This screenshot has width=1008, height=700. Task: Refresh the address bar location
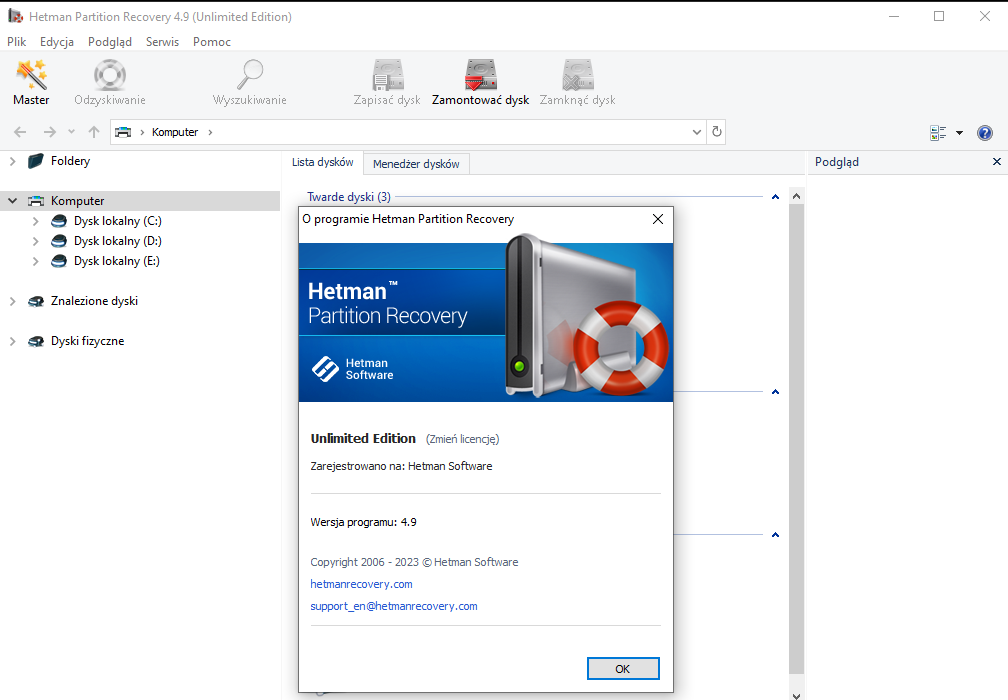716,132
